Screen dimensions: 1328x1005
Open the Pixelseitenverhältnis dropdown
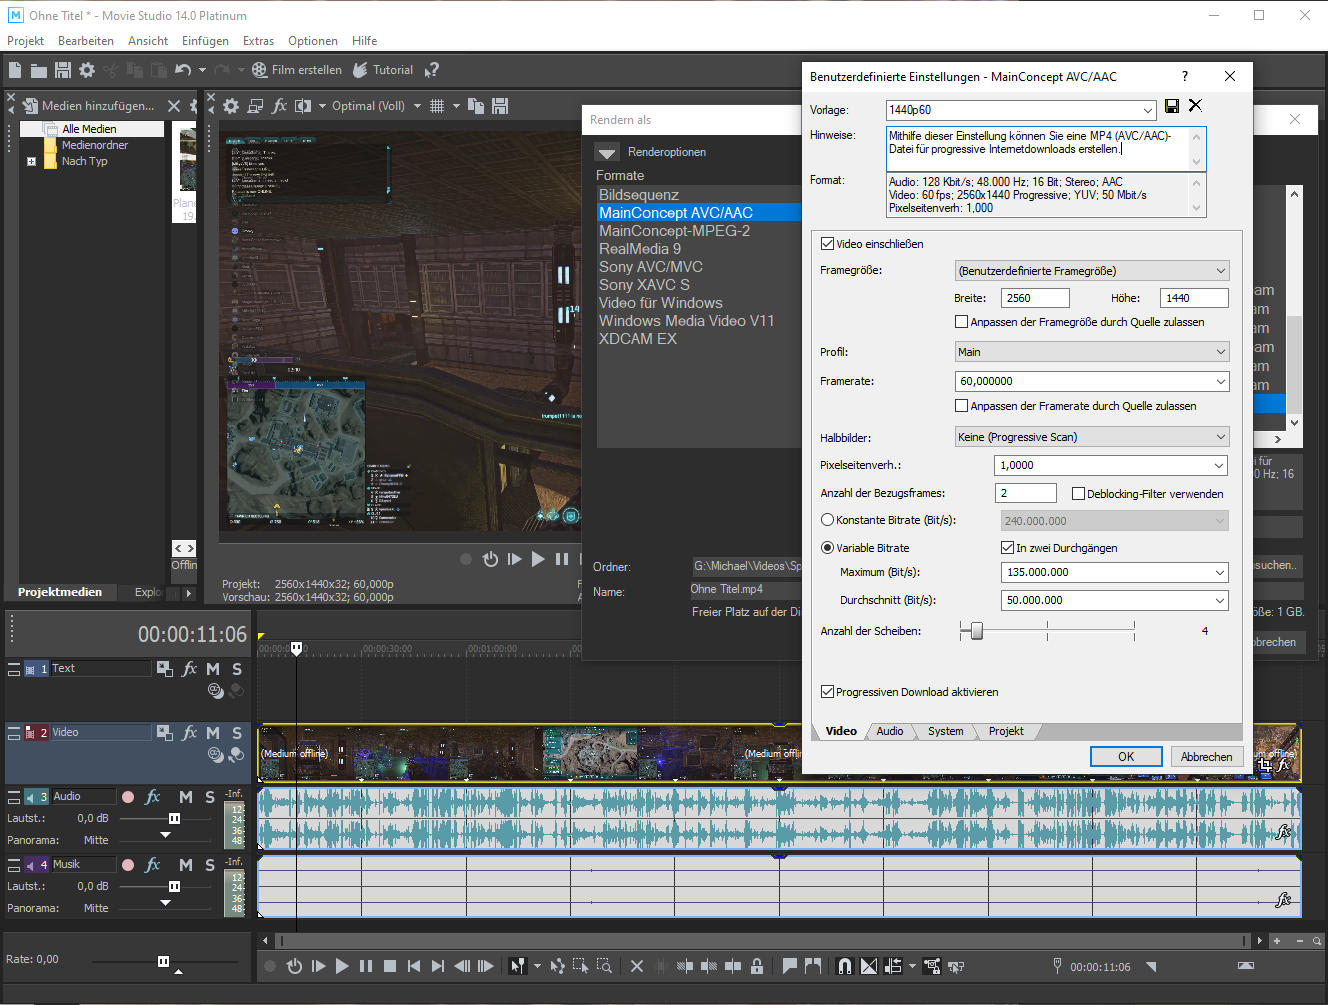click(1219, 465)
